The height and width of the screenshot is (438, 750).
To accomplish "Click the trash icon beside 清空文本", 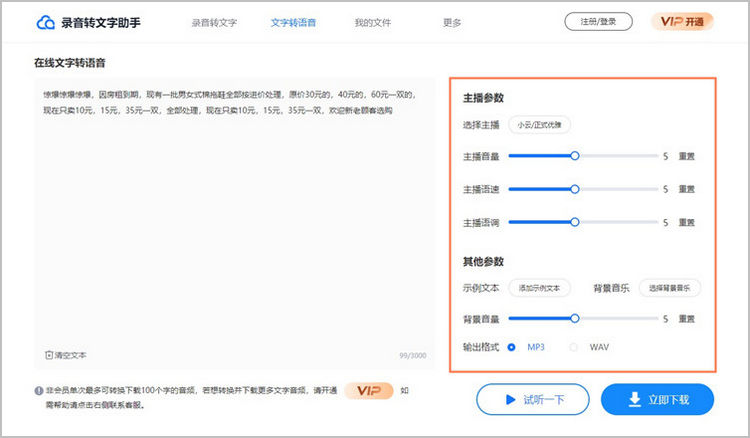I will click(x=48, y=355).
